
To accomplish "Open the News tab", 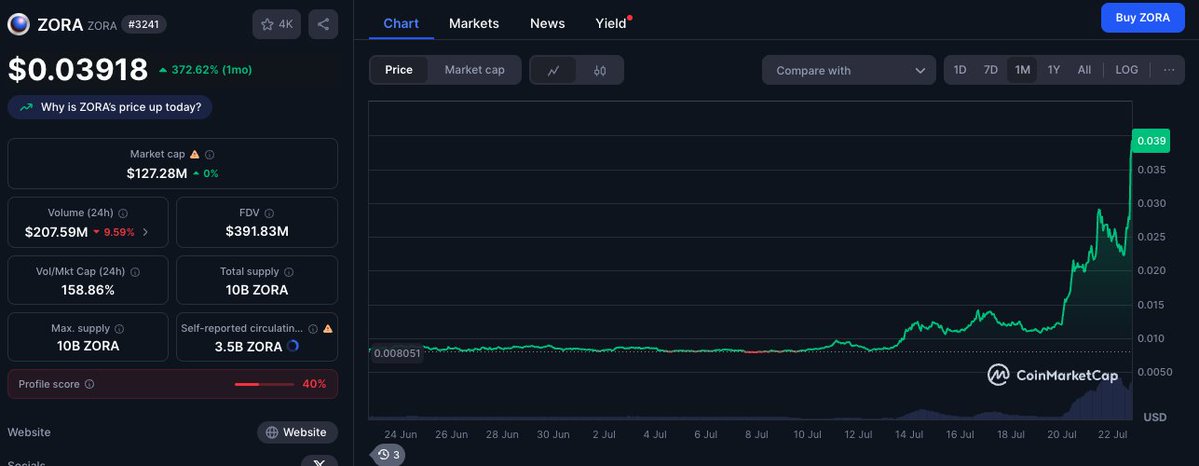I will [x=548, y=23].
